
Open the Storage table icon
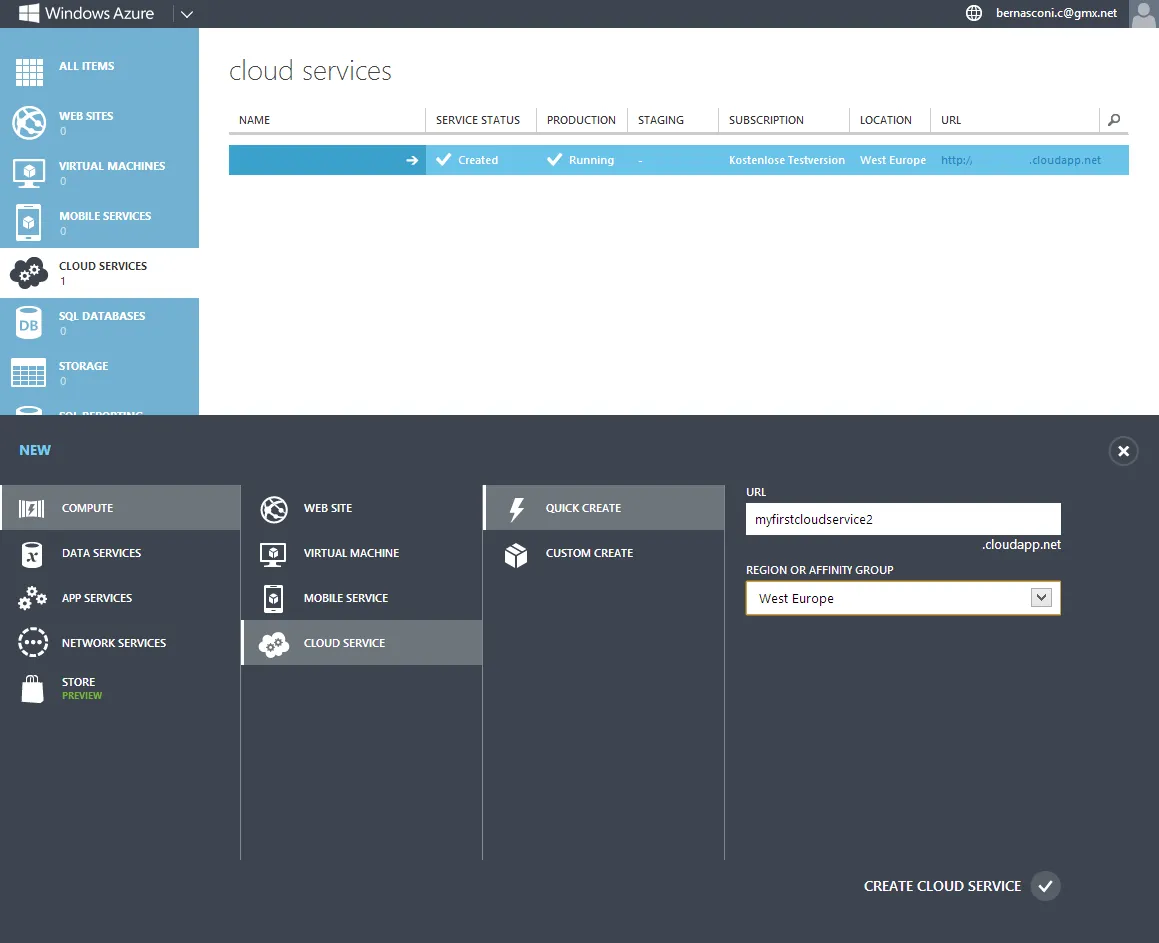click(x=29, y=372)
